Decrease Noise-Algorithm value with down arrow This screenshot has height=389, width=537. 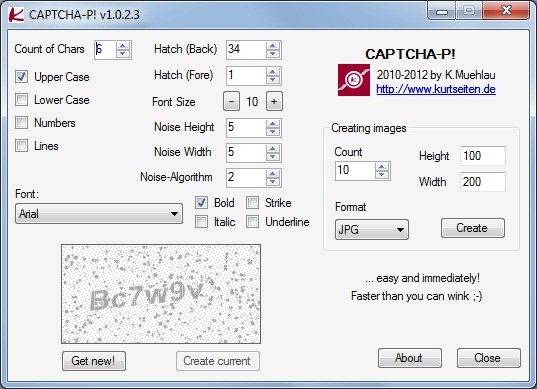click(273, 181)
